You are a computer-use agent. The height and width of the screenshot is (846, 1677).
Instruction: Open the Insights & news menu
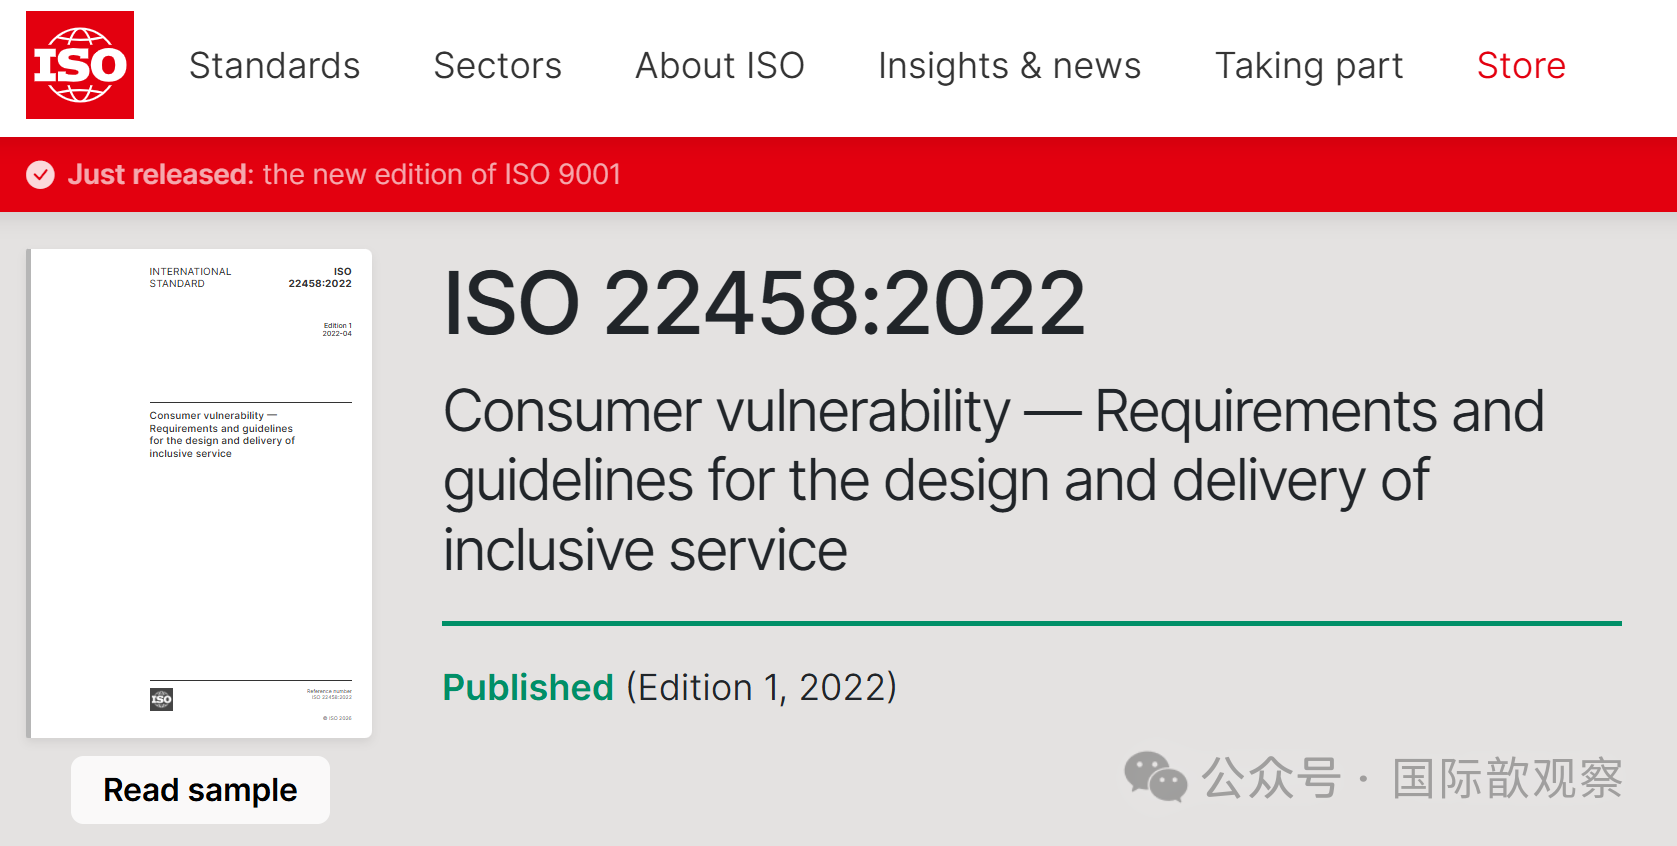pos(1009,66)
